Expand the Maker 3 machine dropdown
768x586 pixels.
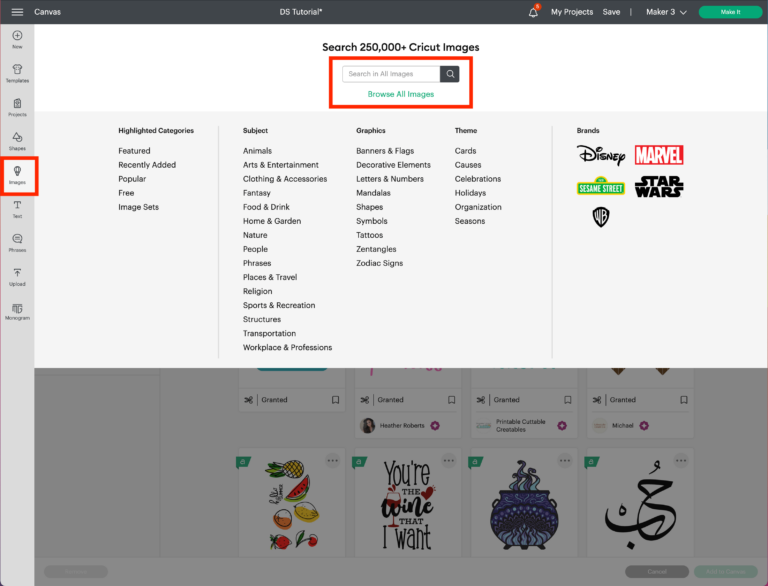click(x=666, y=12)
